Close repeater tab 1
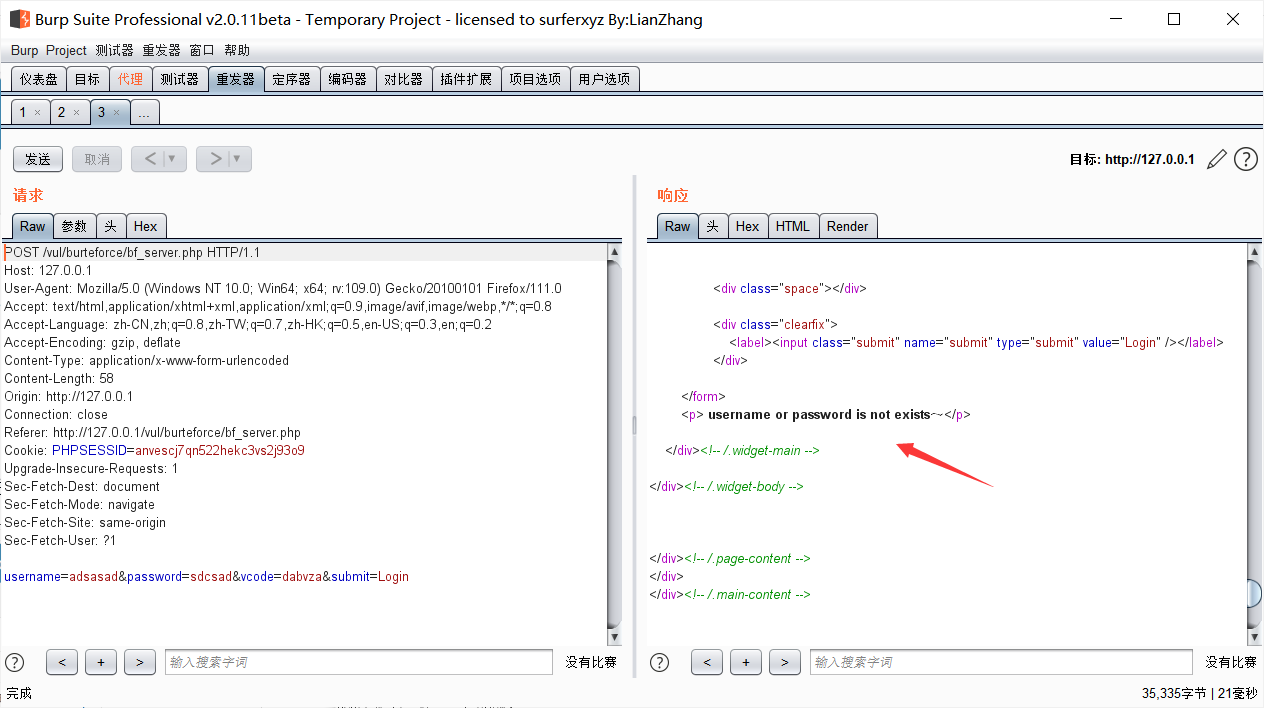 click(x=38, y=113)
